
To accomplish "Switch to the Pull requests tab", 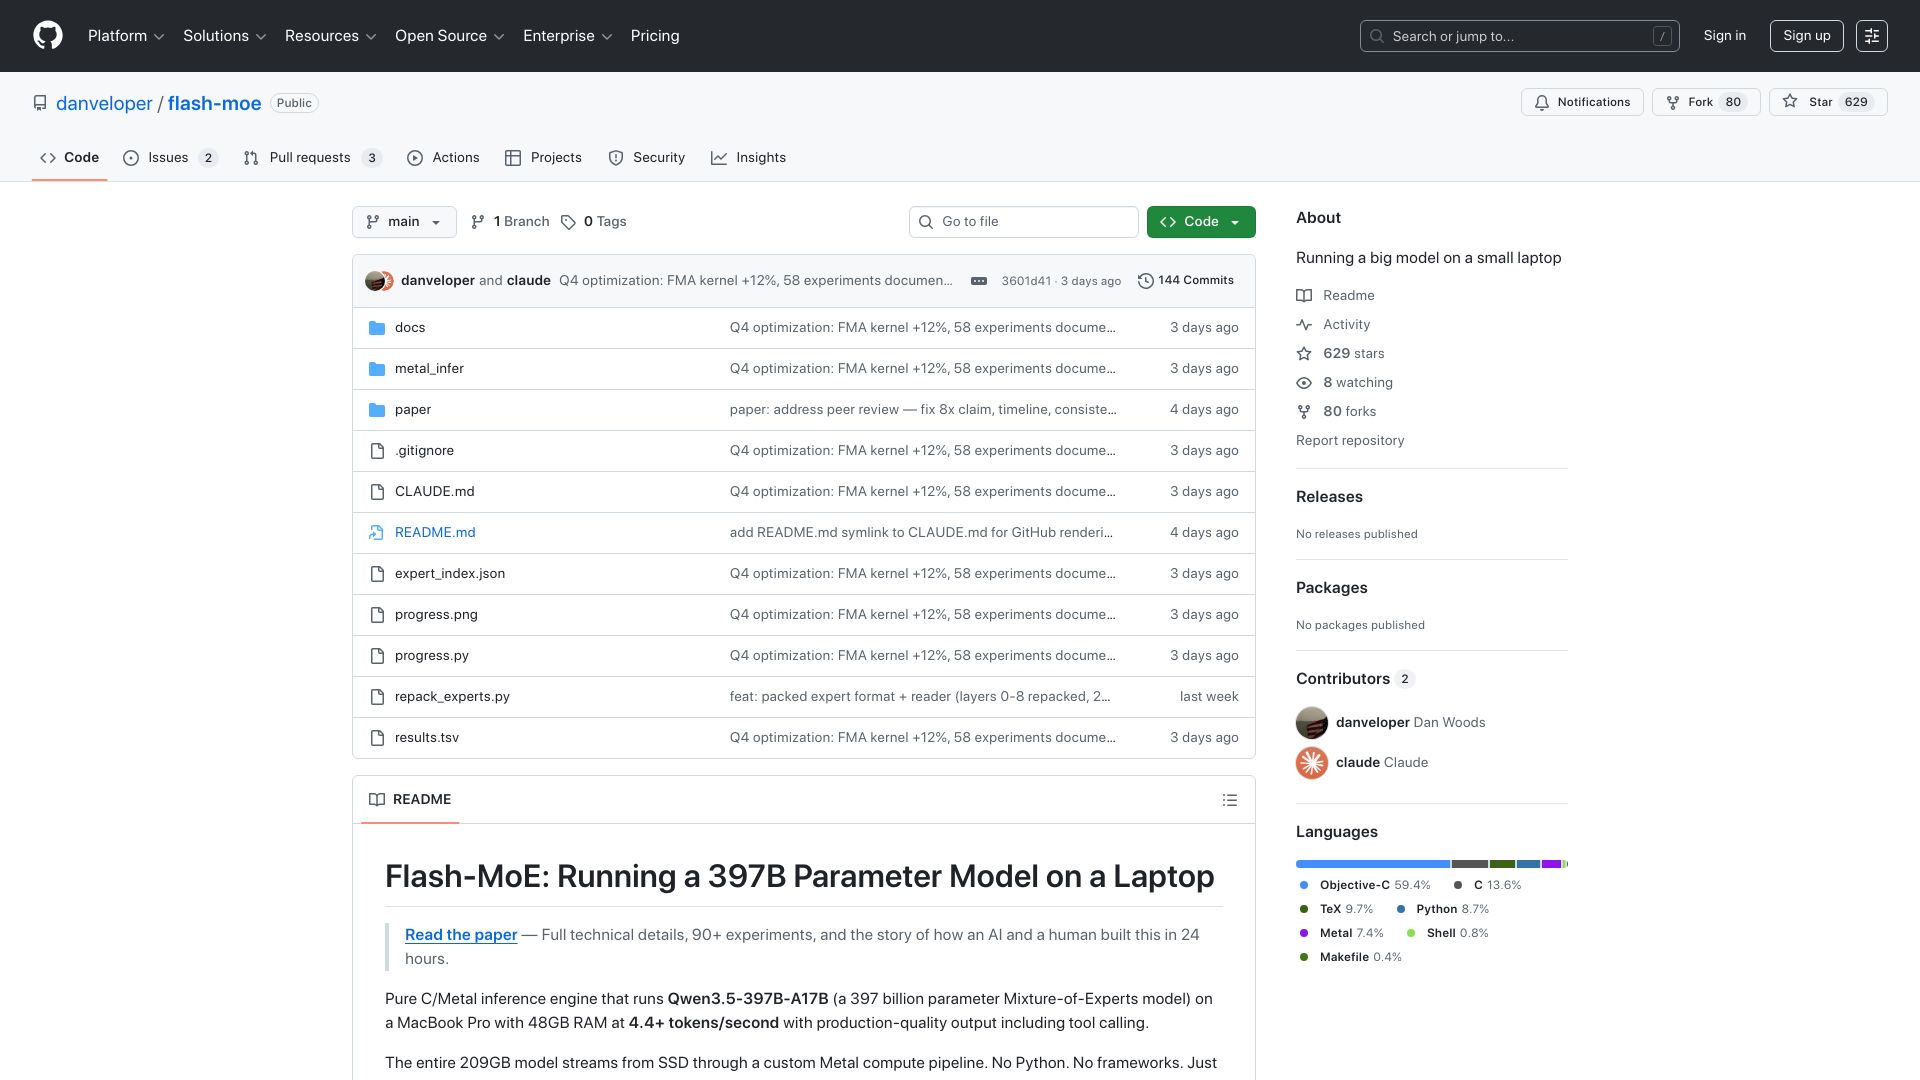I will point(313,158).
